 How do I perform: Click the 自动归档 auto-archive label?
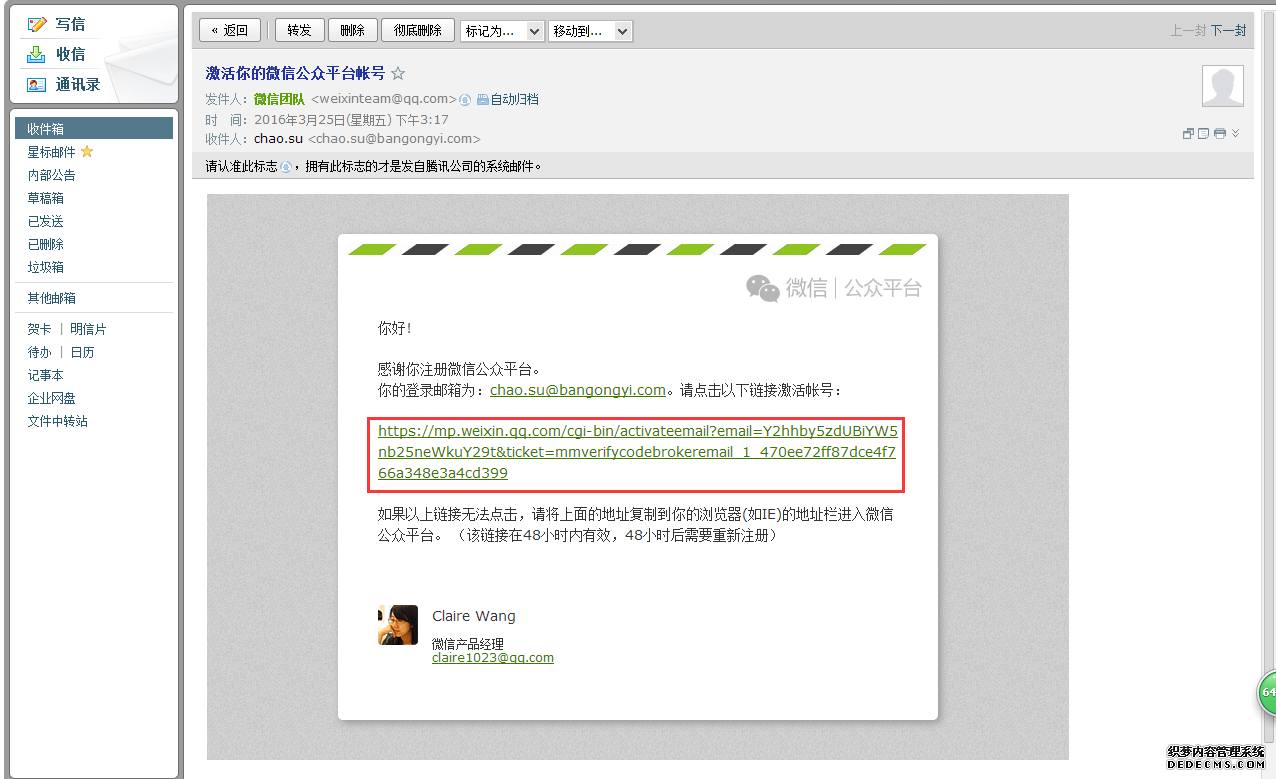click(515, 99)
